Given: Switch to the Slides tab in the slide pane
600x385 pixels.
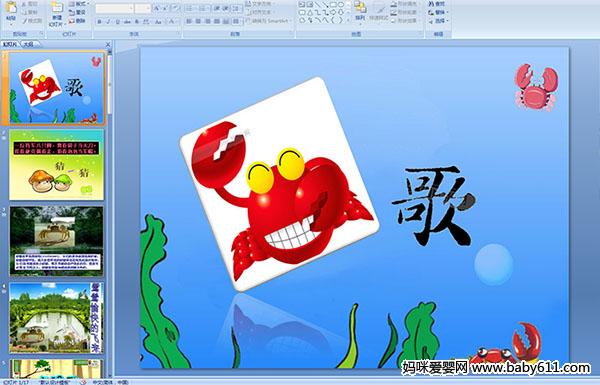Looking at the screenshot, I should (x=10, y=44).
